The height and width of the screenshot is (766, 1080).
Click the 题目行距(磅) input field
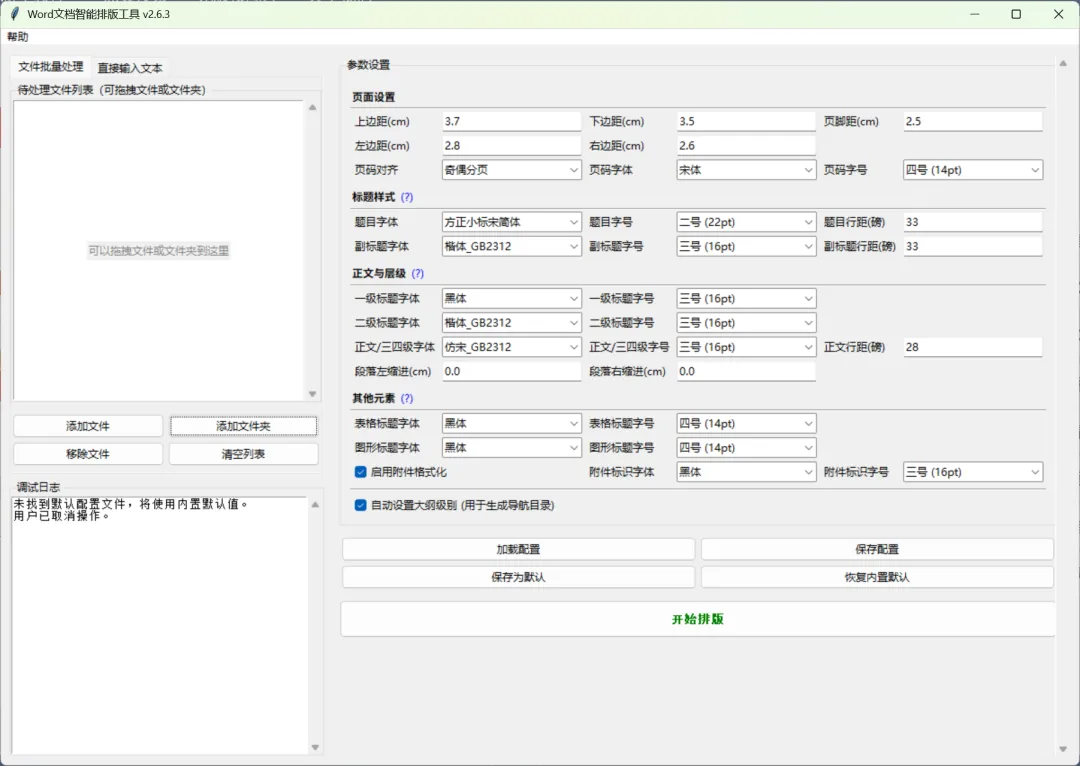tap(973, 222)
